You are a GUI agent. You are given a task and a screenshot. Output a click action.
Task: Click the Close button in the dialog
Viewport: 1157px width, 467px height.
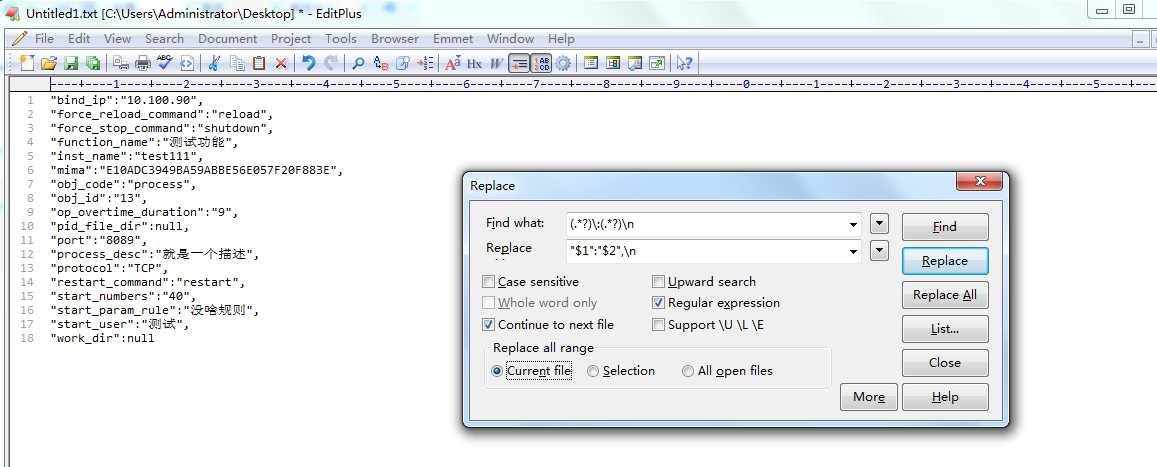point(944,362)
